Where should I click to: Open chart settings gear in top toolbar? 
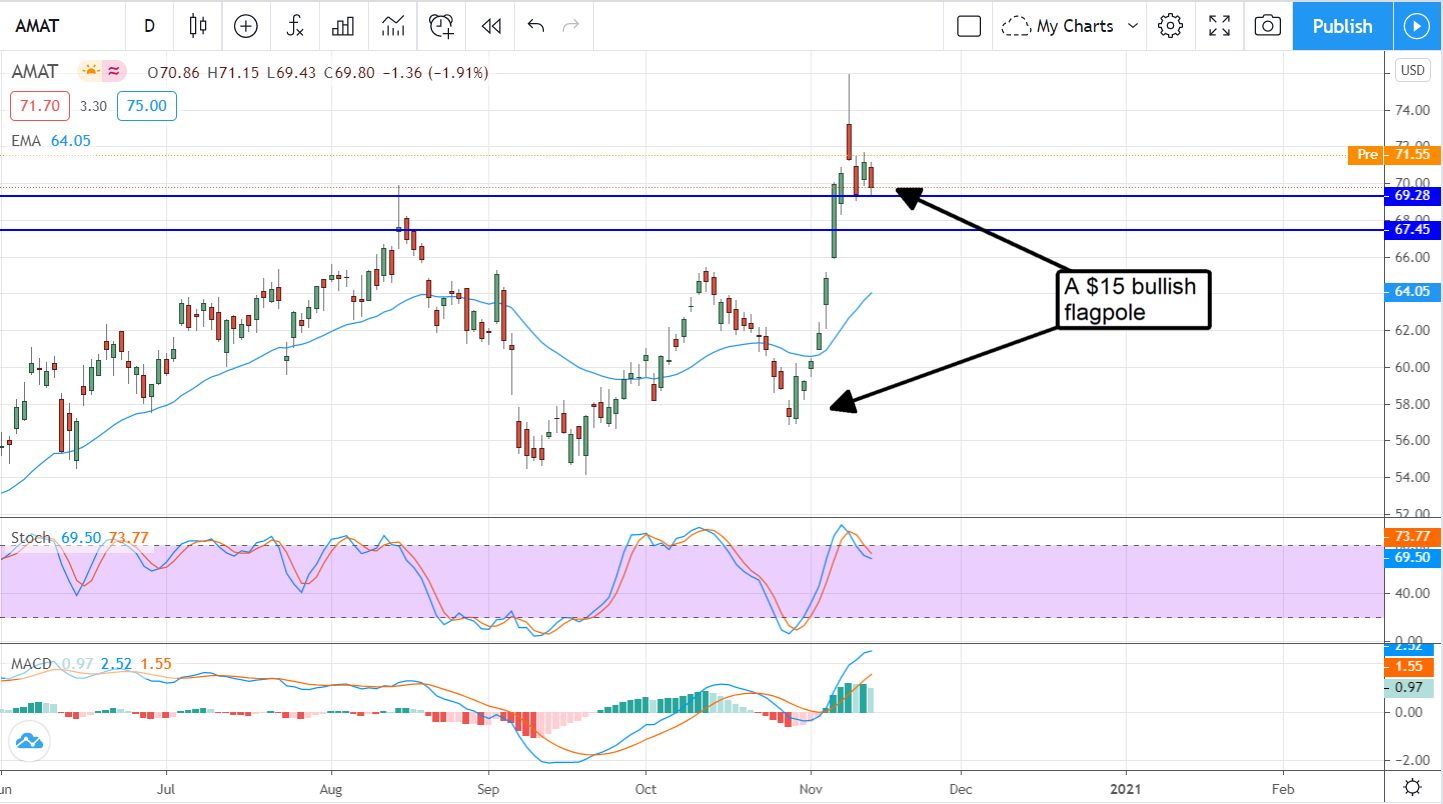coord(1170,26)
